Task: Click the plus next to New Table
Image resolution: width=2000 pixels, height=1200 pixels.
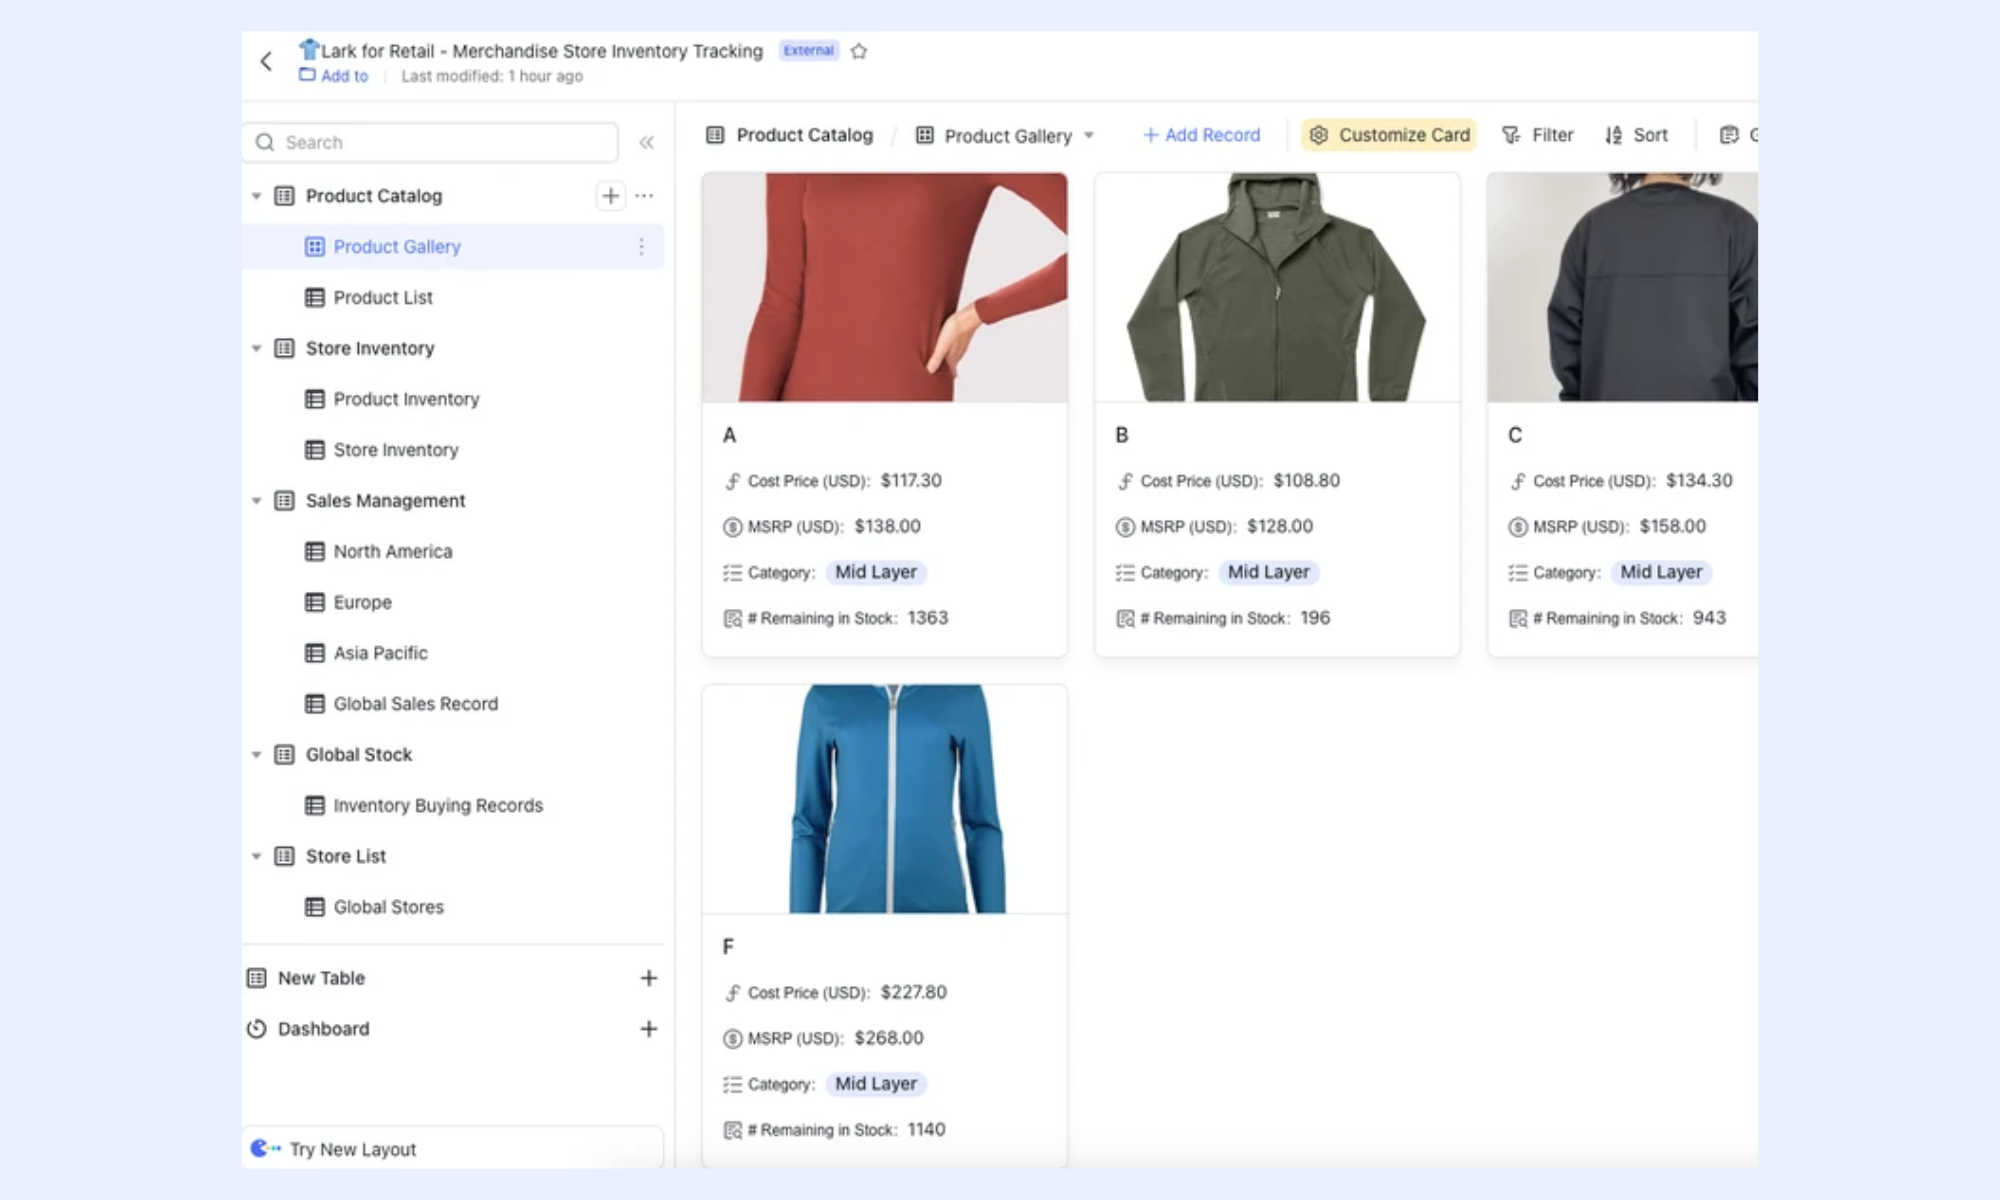Action: [649, 978]
